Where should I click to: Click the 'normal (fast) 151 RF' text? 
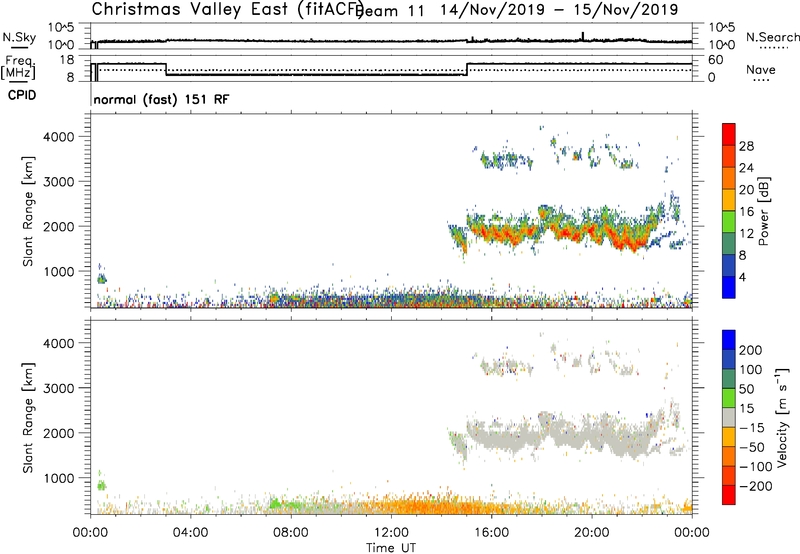tap(161, 99)
